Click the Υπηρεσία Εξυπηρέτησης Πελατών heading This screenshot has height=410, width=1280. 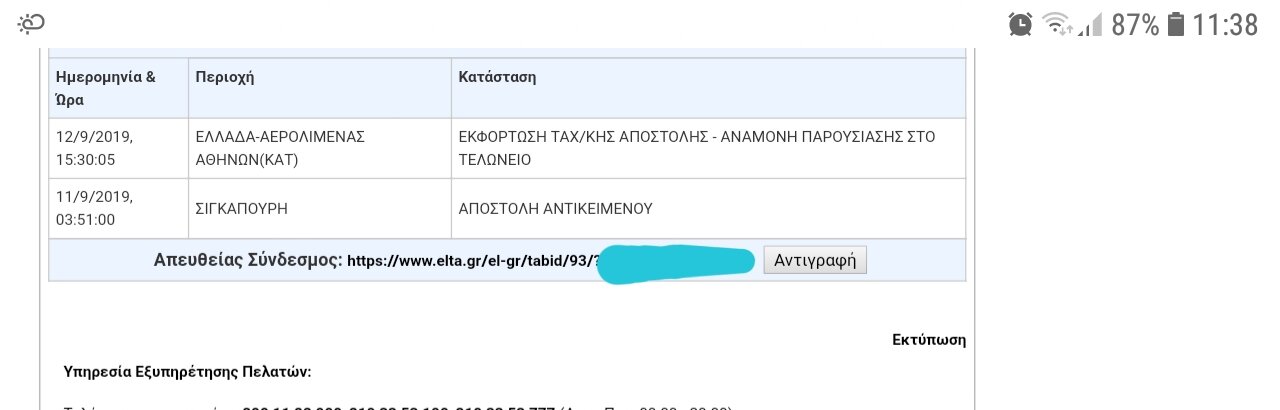click(188, 372)
